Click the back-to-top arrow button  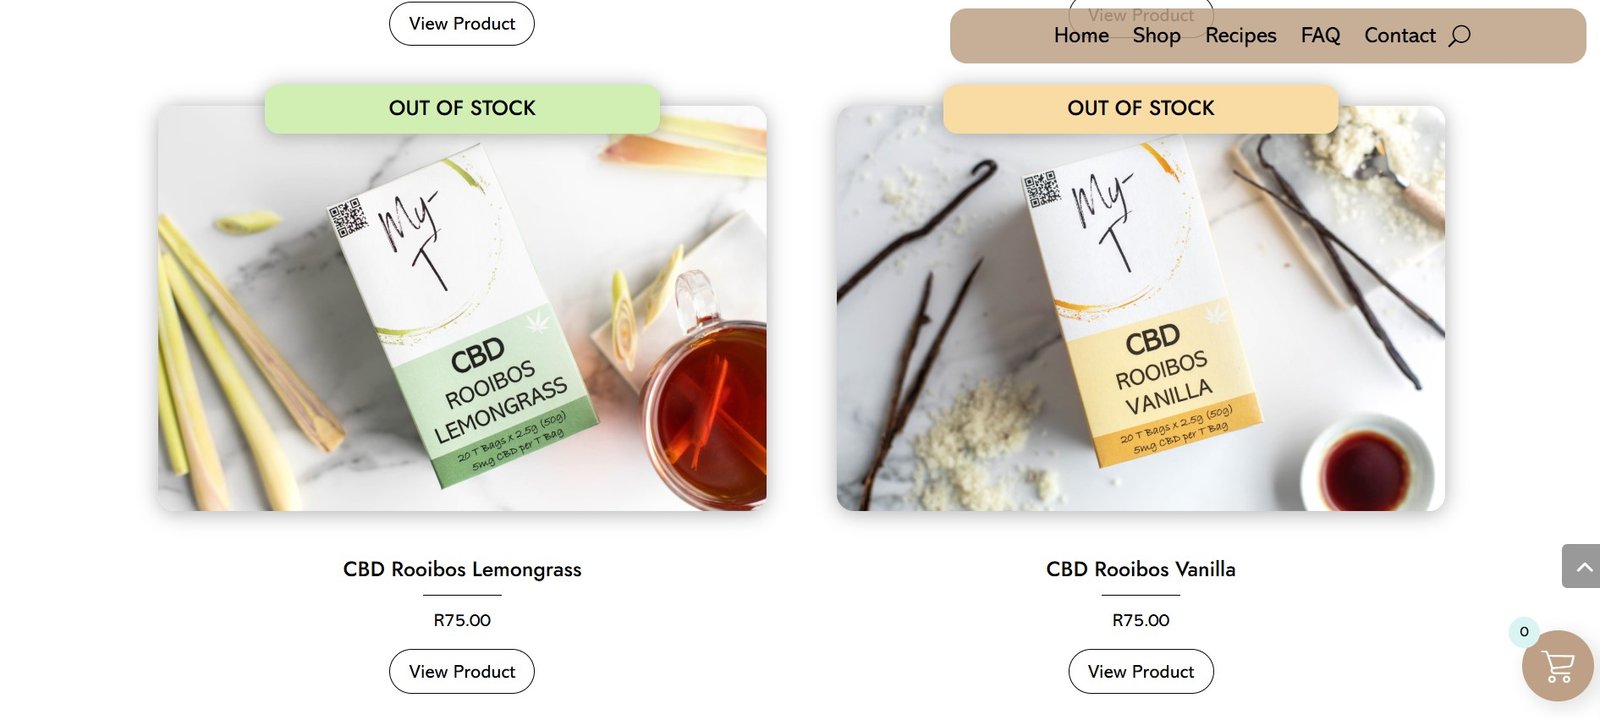coord(1581,566)
